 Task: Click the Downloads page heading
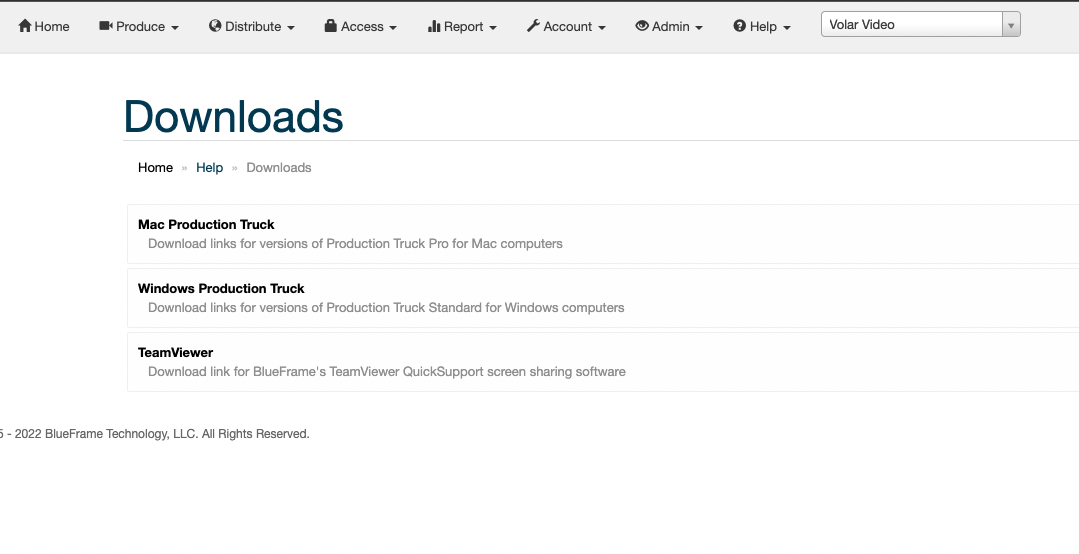(x=233, y=116)
